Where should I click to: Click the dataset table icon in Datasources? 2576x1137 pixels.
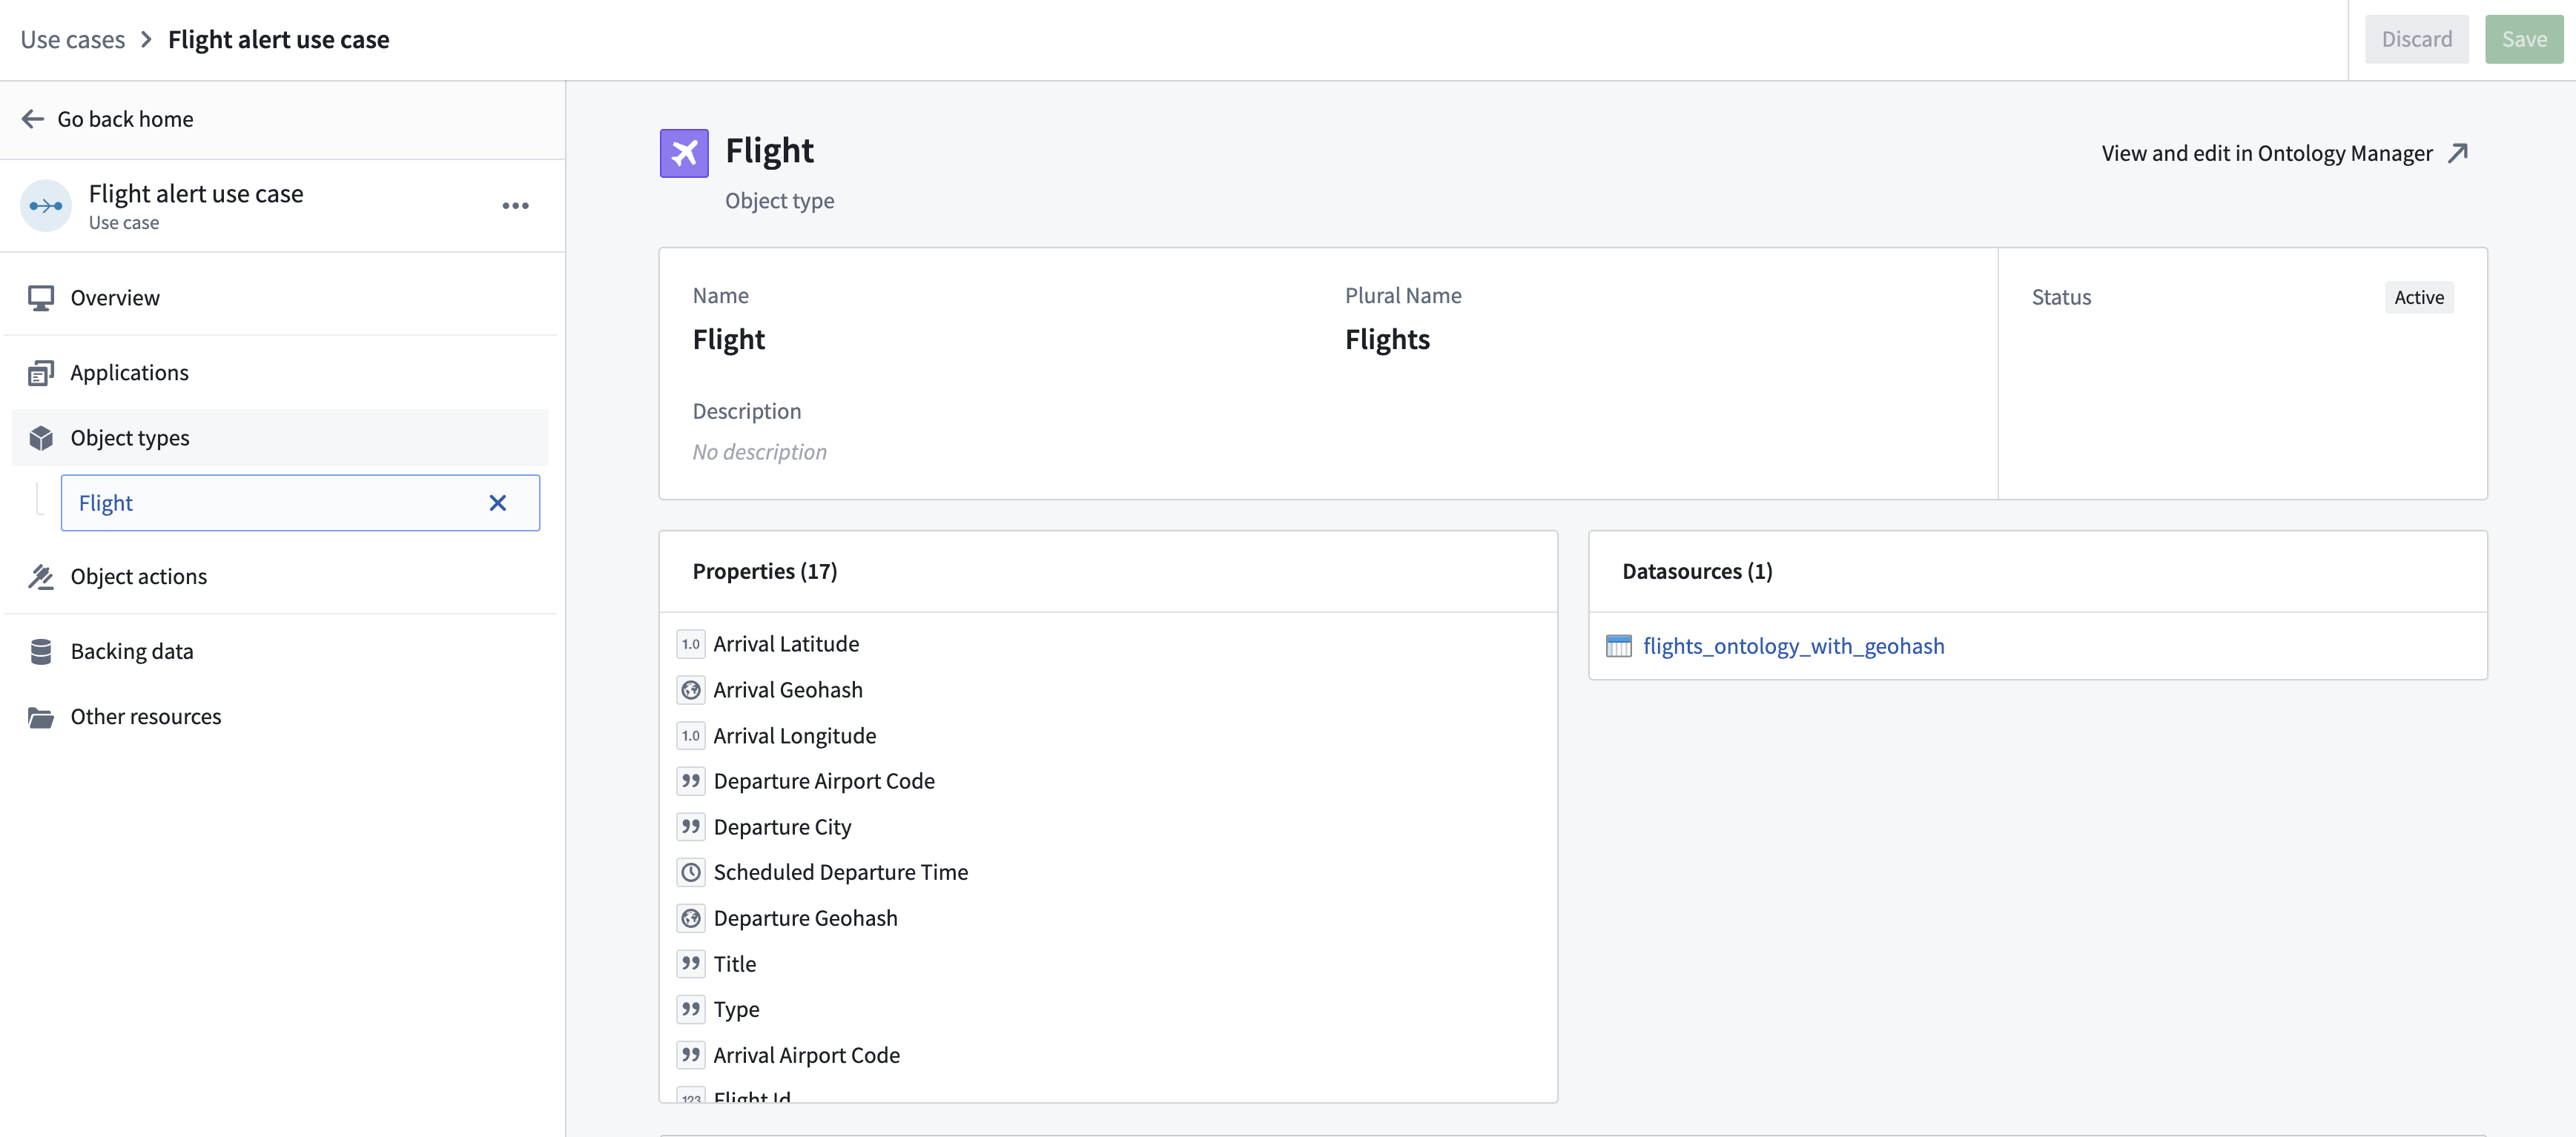(1619, 646)
